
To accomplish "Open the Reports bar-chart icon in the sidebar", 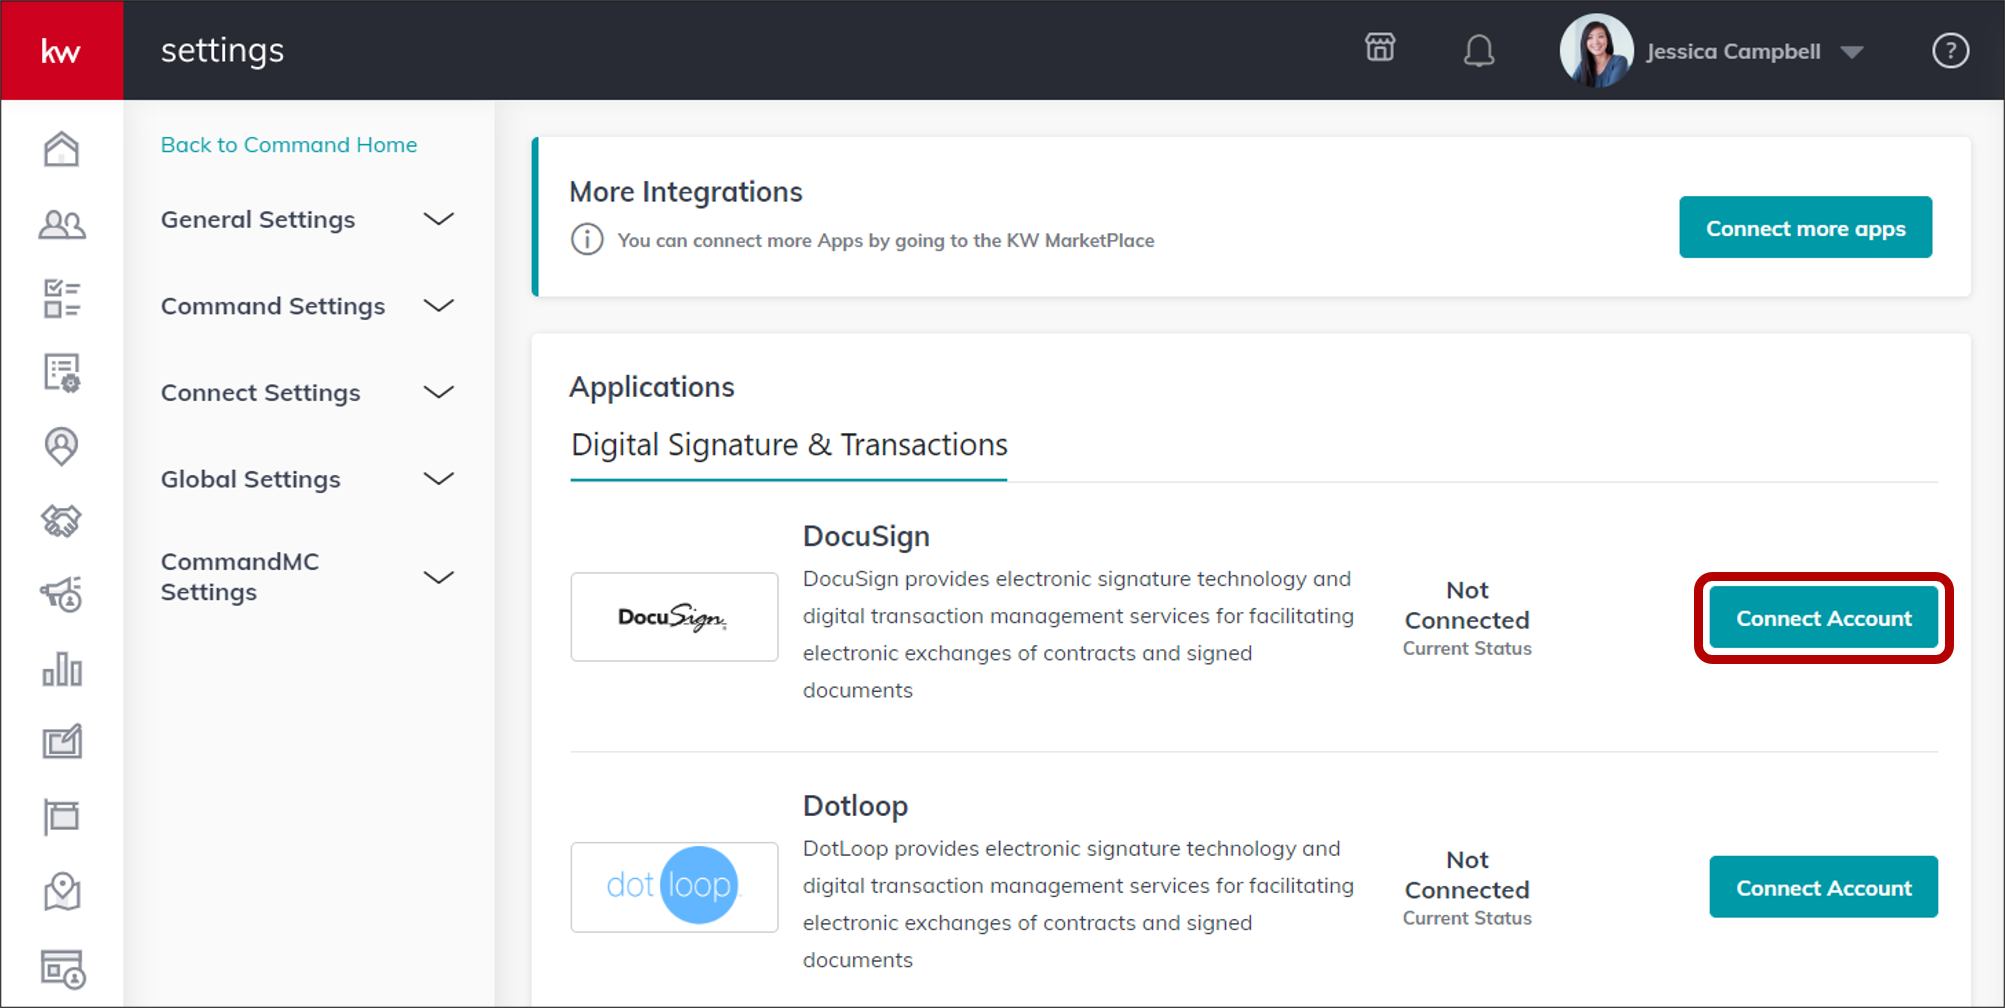I will coord(61,669).
